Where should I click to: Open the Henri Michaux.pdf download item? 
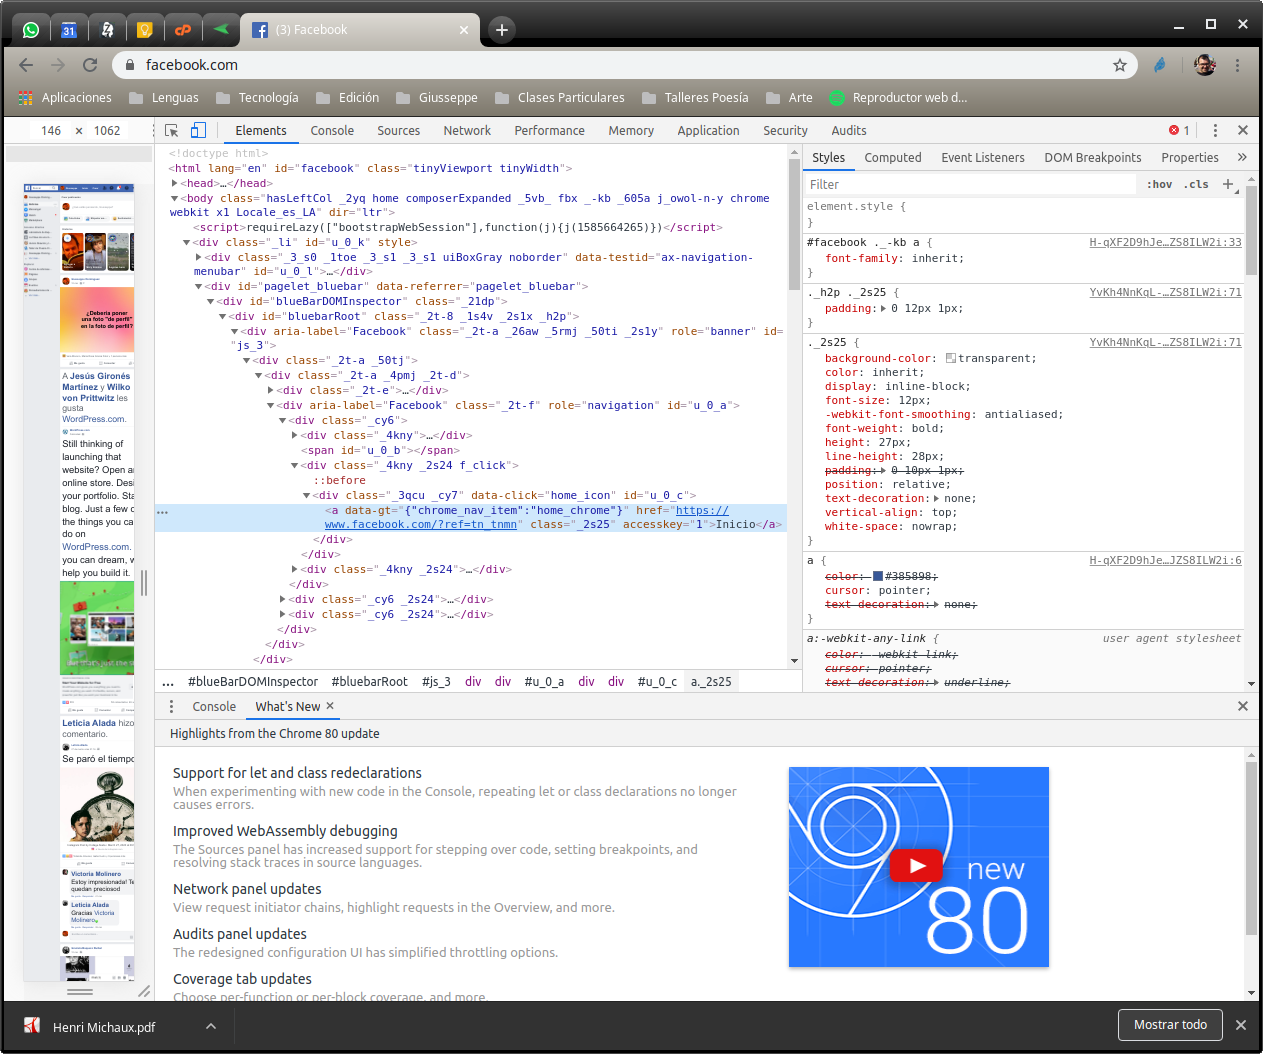(x=104, y=1027)
